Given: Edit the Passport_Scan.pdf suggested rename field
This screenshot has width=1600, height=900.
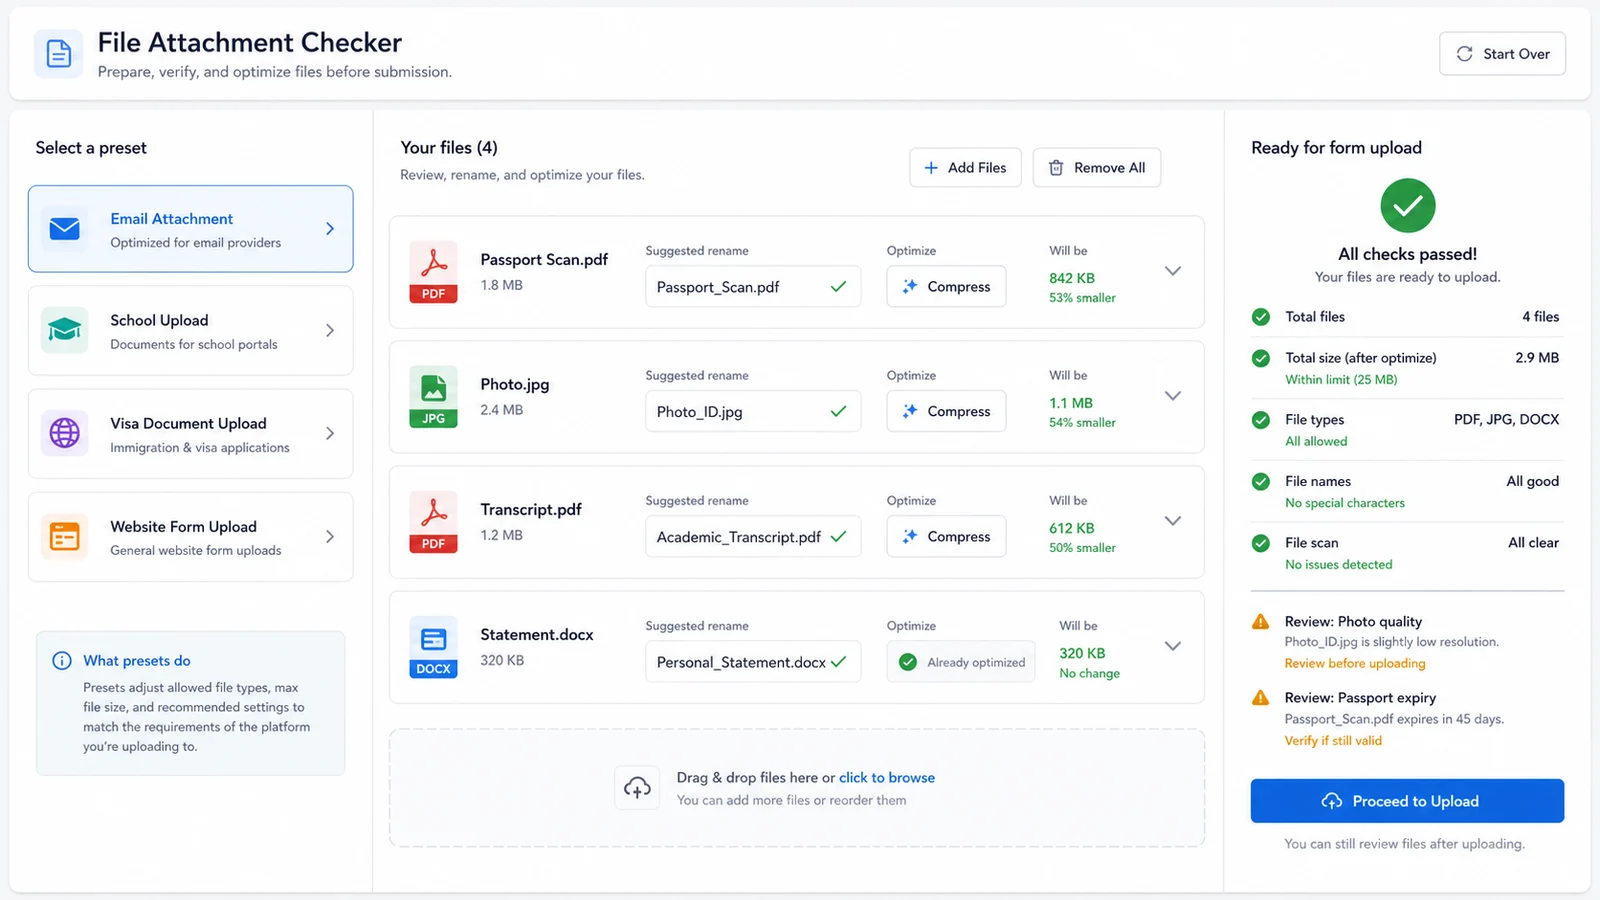Looking at the screenshot, I should pyautogui.click(x=753, y=287).
